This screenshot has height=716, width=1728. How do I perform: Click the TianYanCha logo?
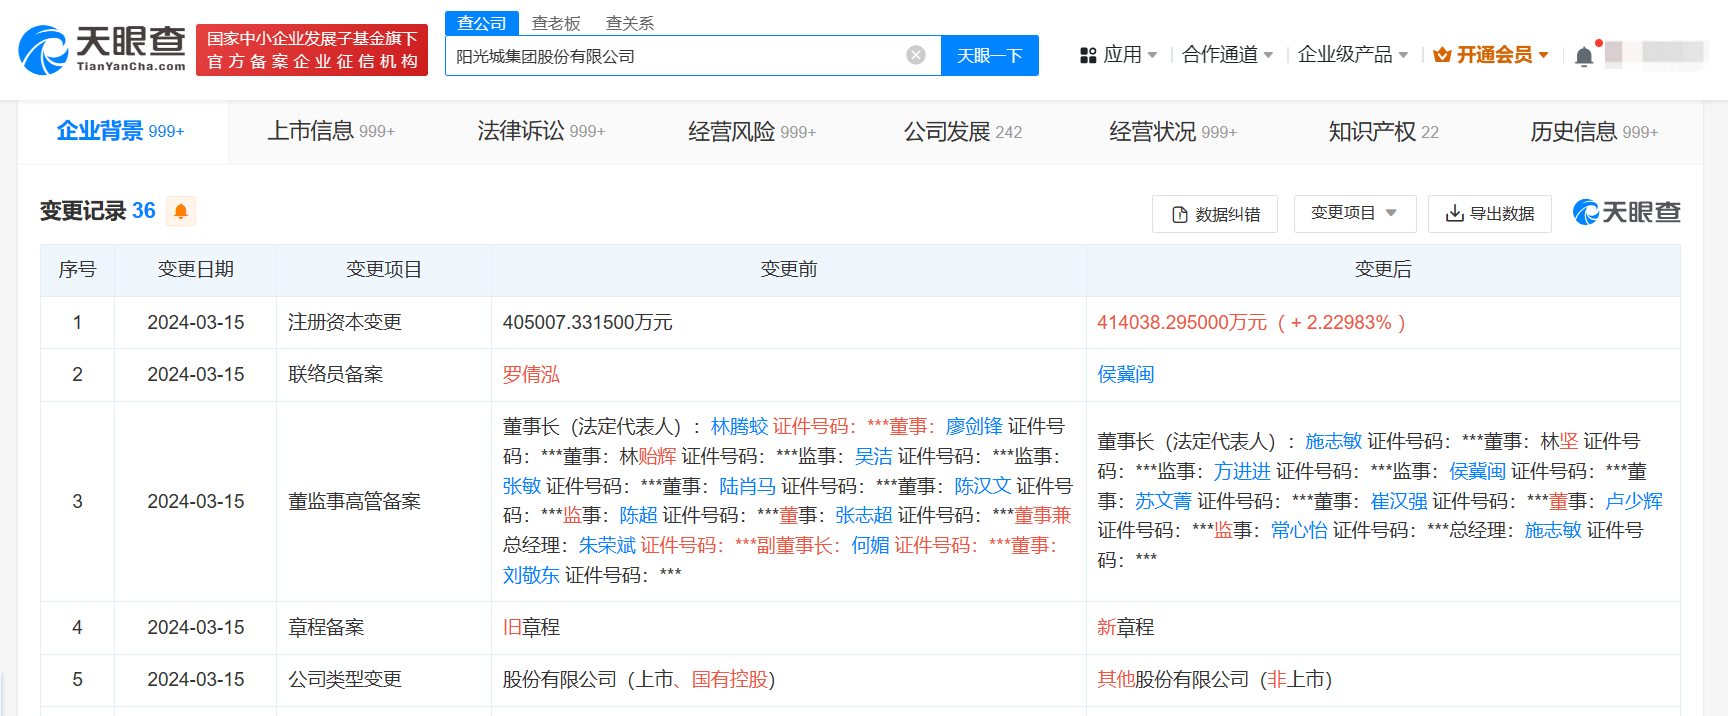click(x=102, y=50)
